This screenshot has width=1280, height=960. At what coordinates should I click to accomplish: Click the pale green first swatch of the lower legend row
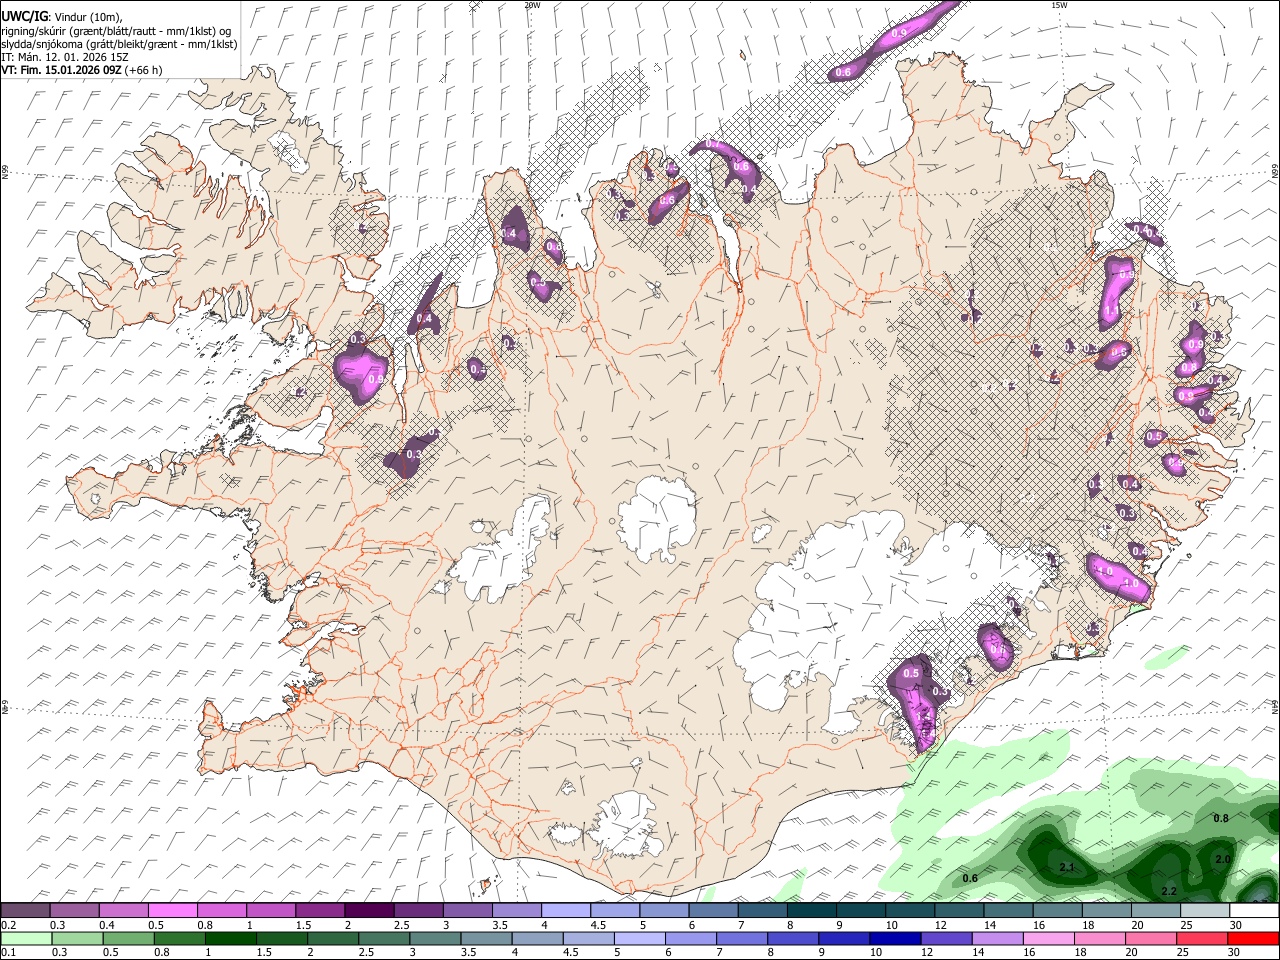(26, 938)
